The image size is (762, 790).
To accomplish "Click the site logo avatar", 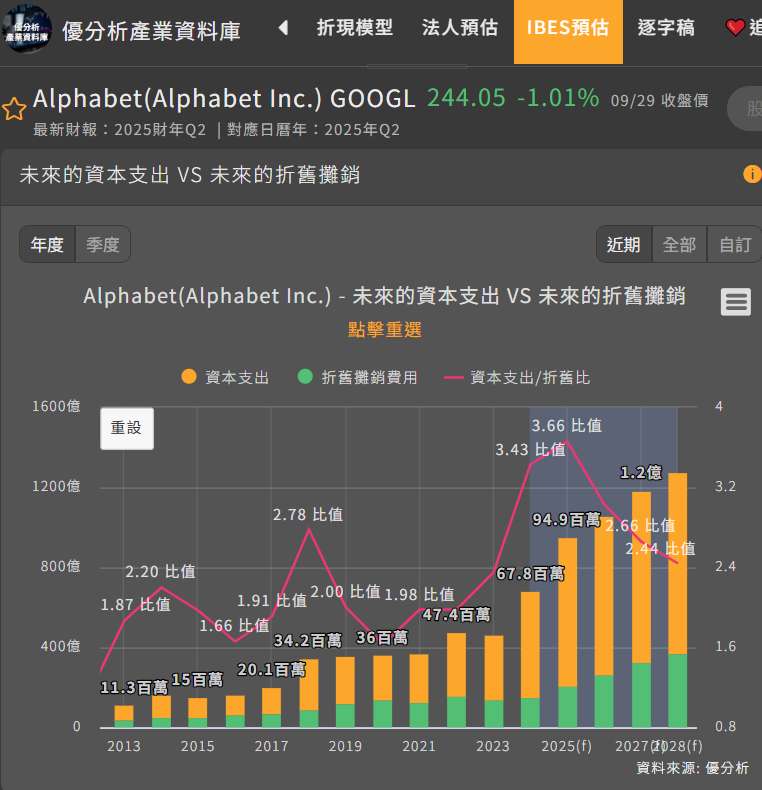I will 26,29.
